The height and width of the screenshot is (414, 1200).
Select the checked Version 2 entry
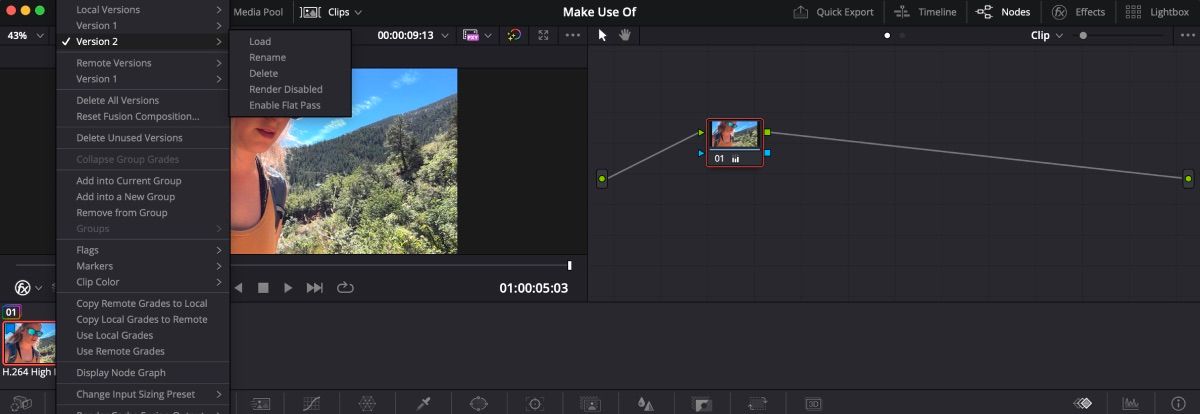click(x=97, y=42)
